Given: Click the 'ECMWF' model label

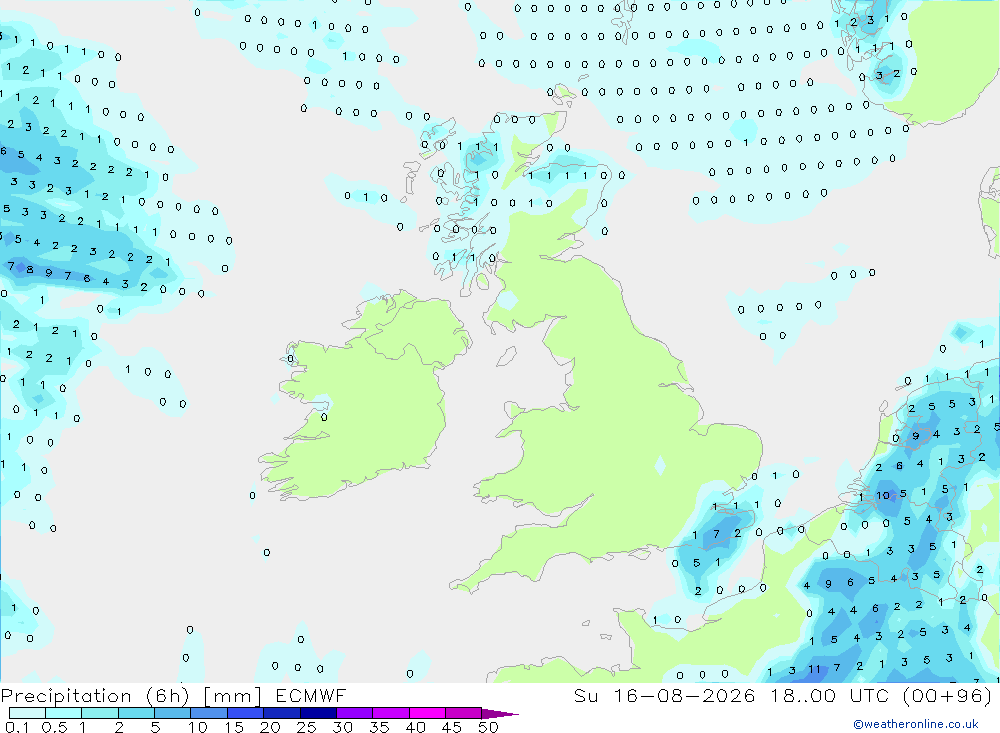Looking at the screenshot, I should tap(311, 695).
